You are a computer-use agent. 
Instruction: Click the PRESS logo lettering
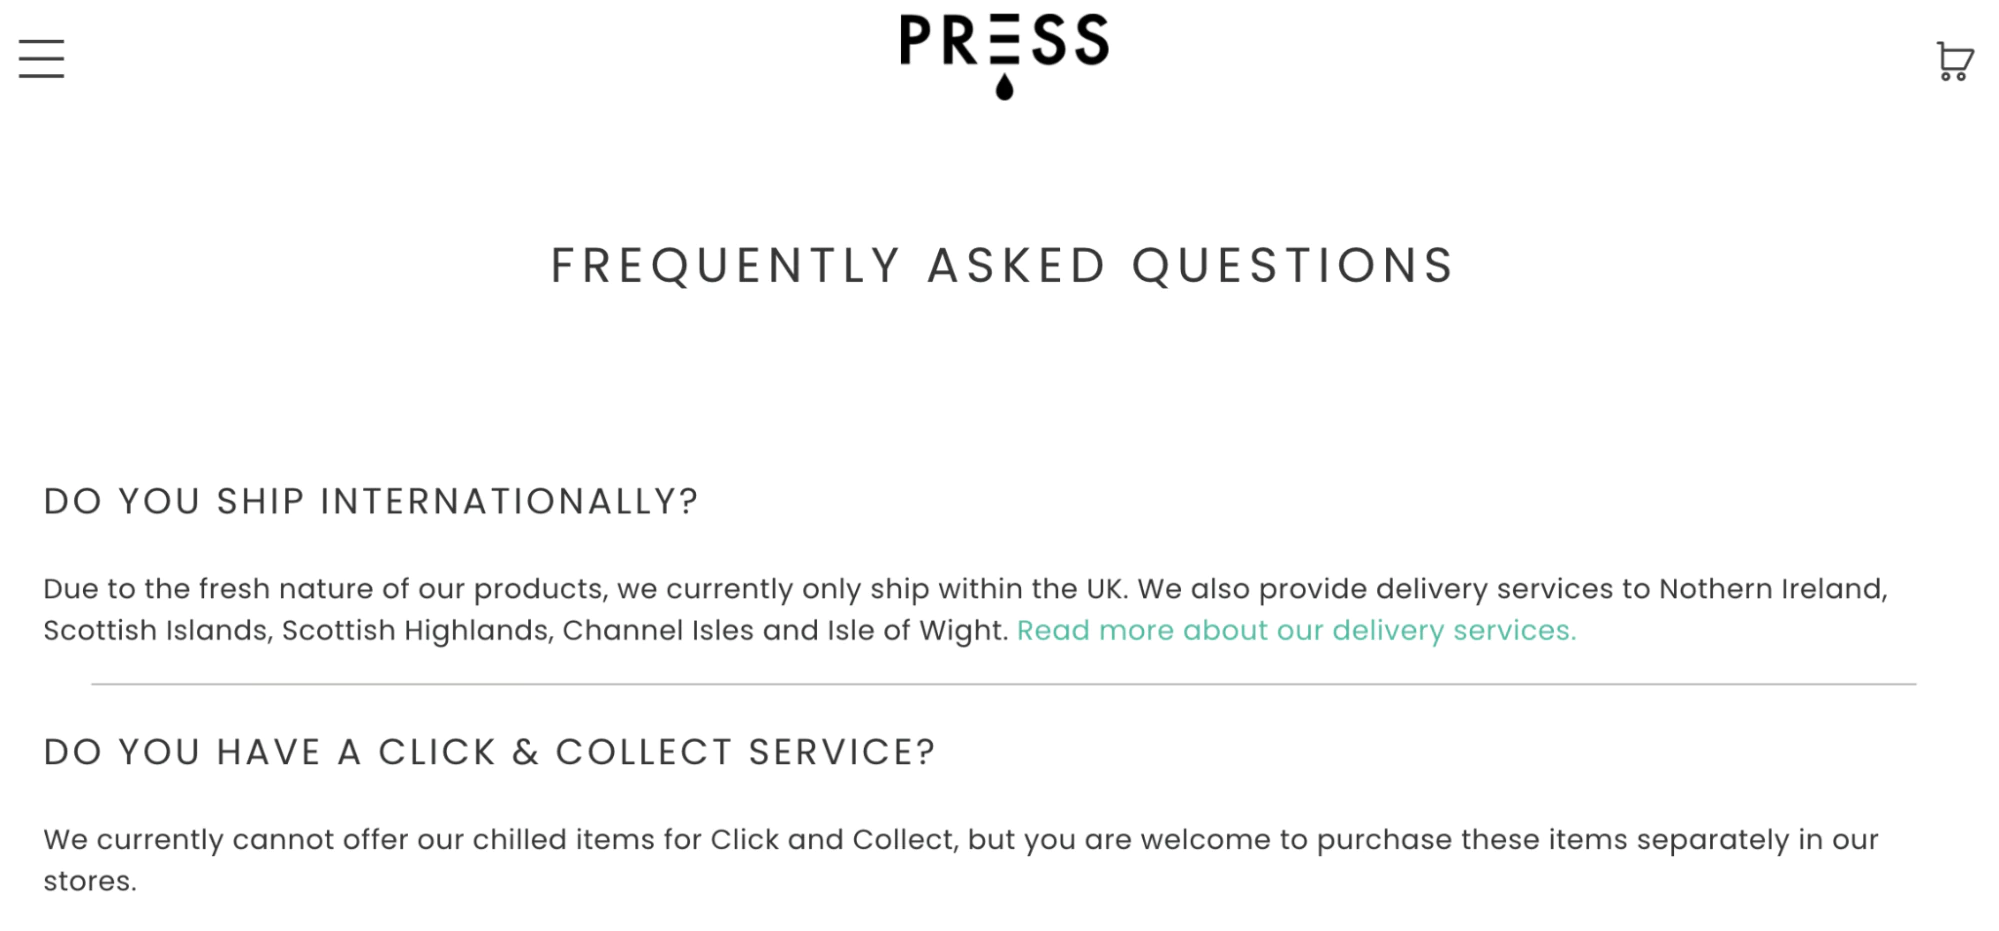click(x=1004, y=41)
